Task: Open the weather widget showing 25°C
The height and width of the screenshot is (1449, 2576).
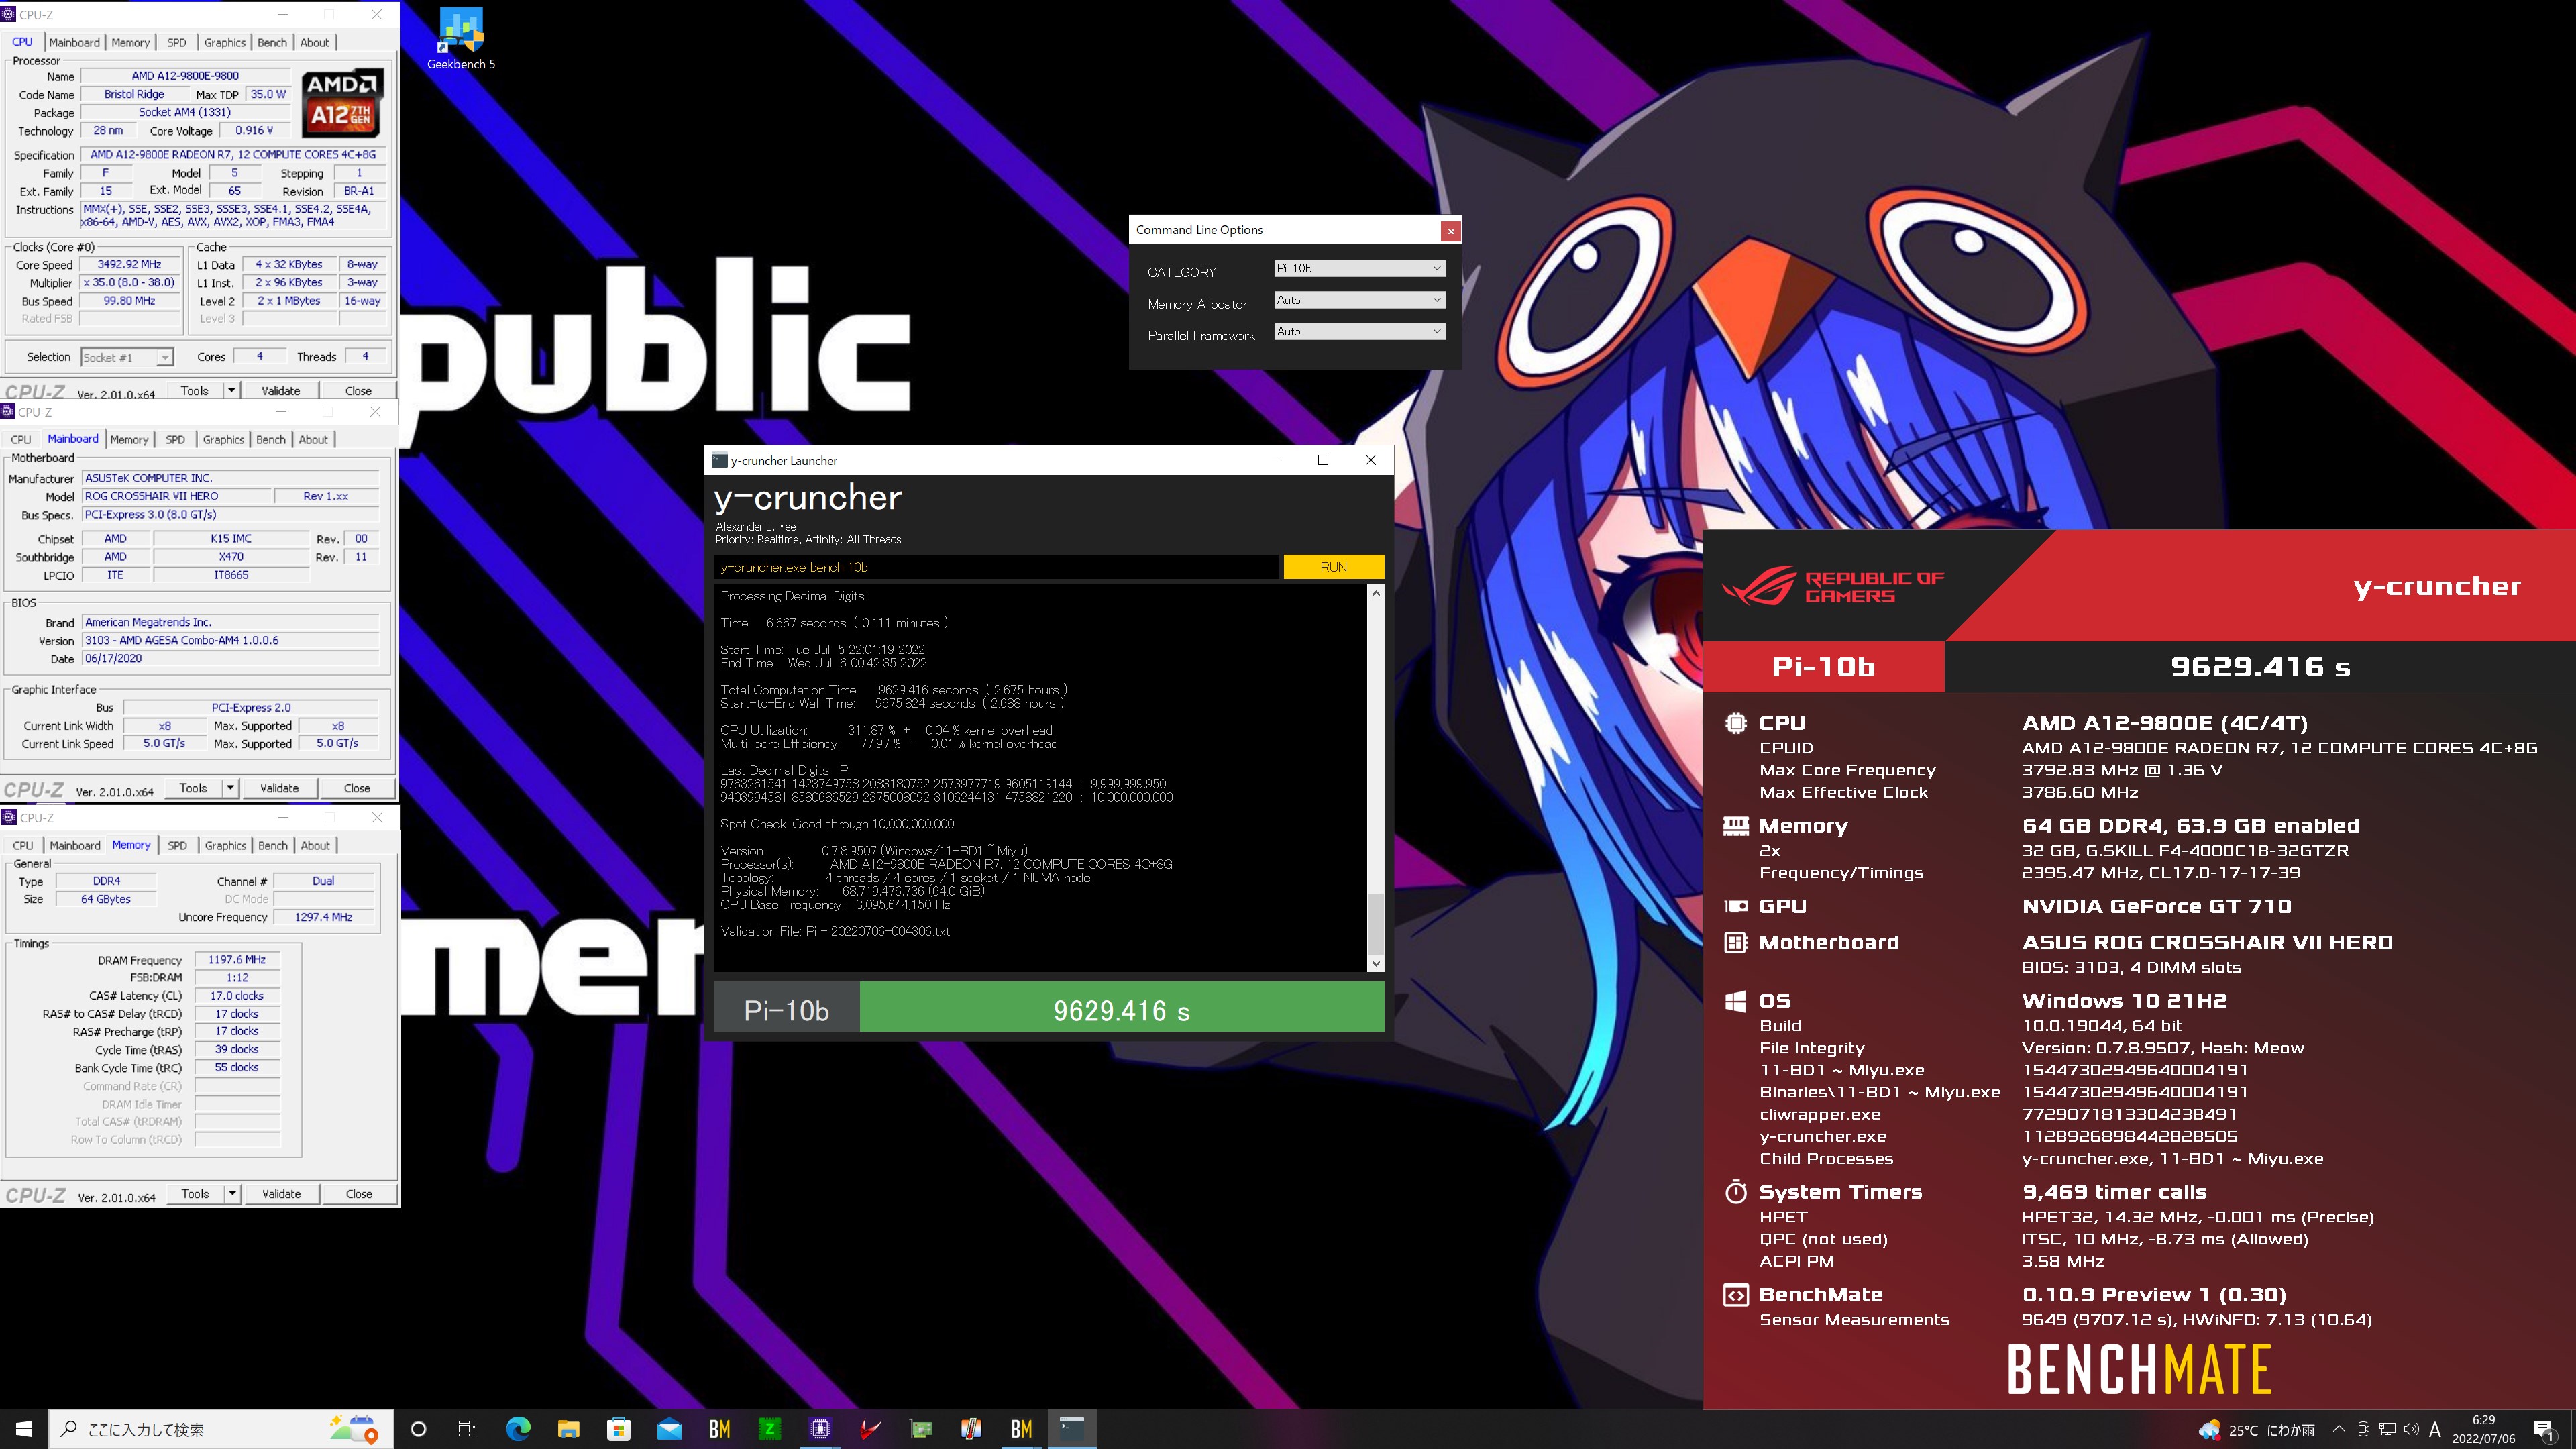Action: tap(2256, 1430)
